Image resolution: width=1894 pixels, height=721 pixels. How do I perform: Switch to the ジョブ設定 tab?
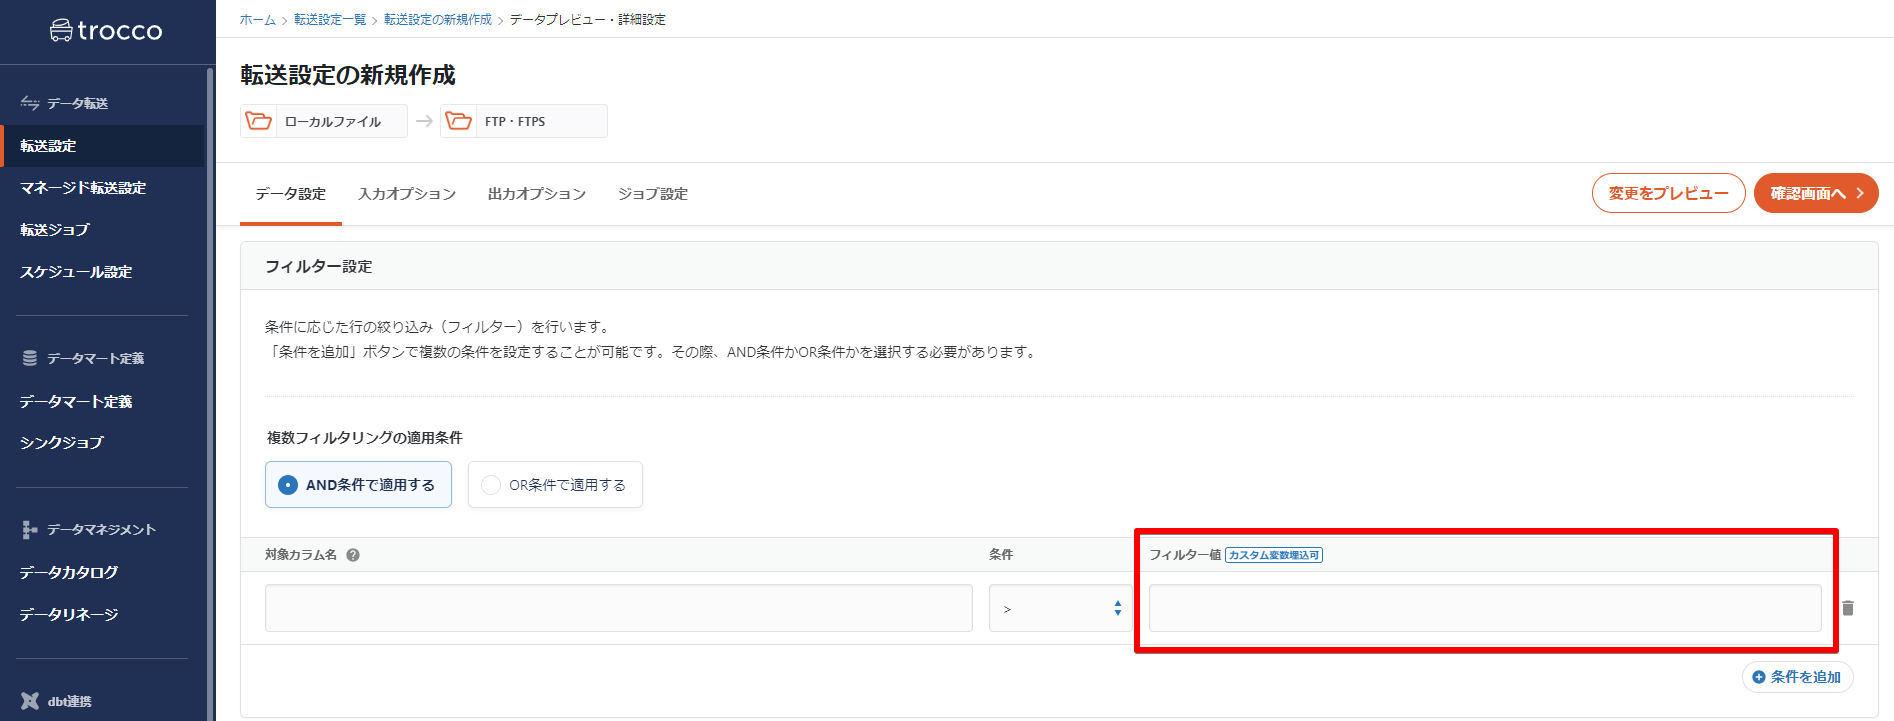[653, 194]
